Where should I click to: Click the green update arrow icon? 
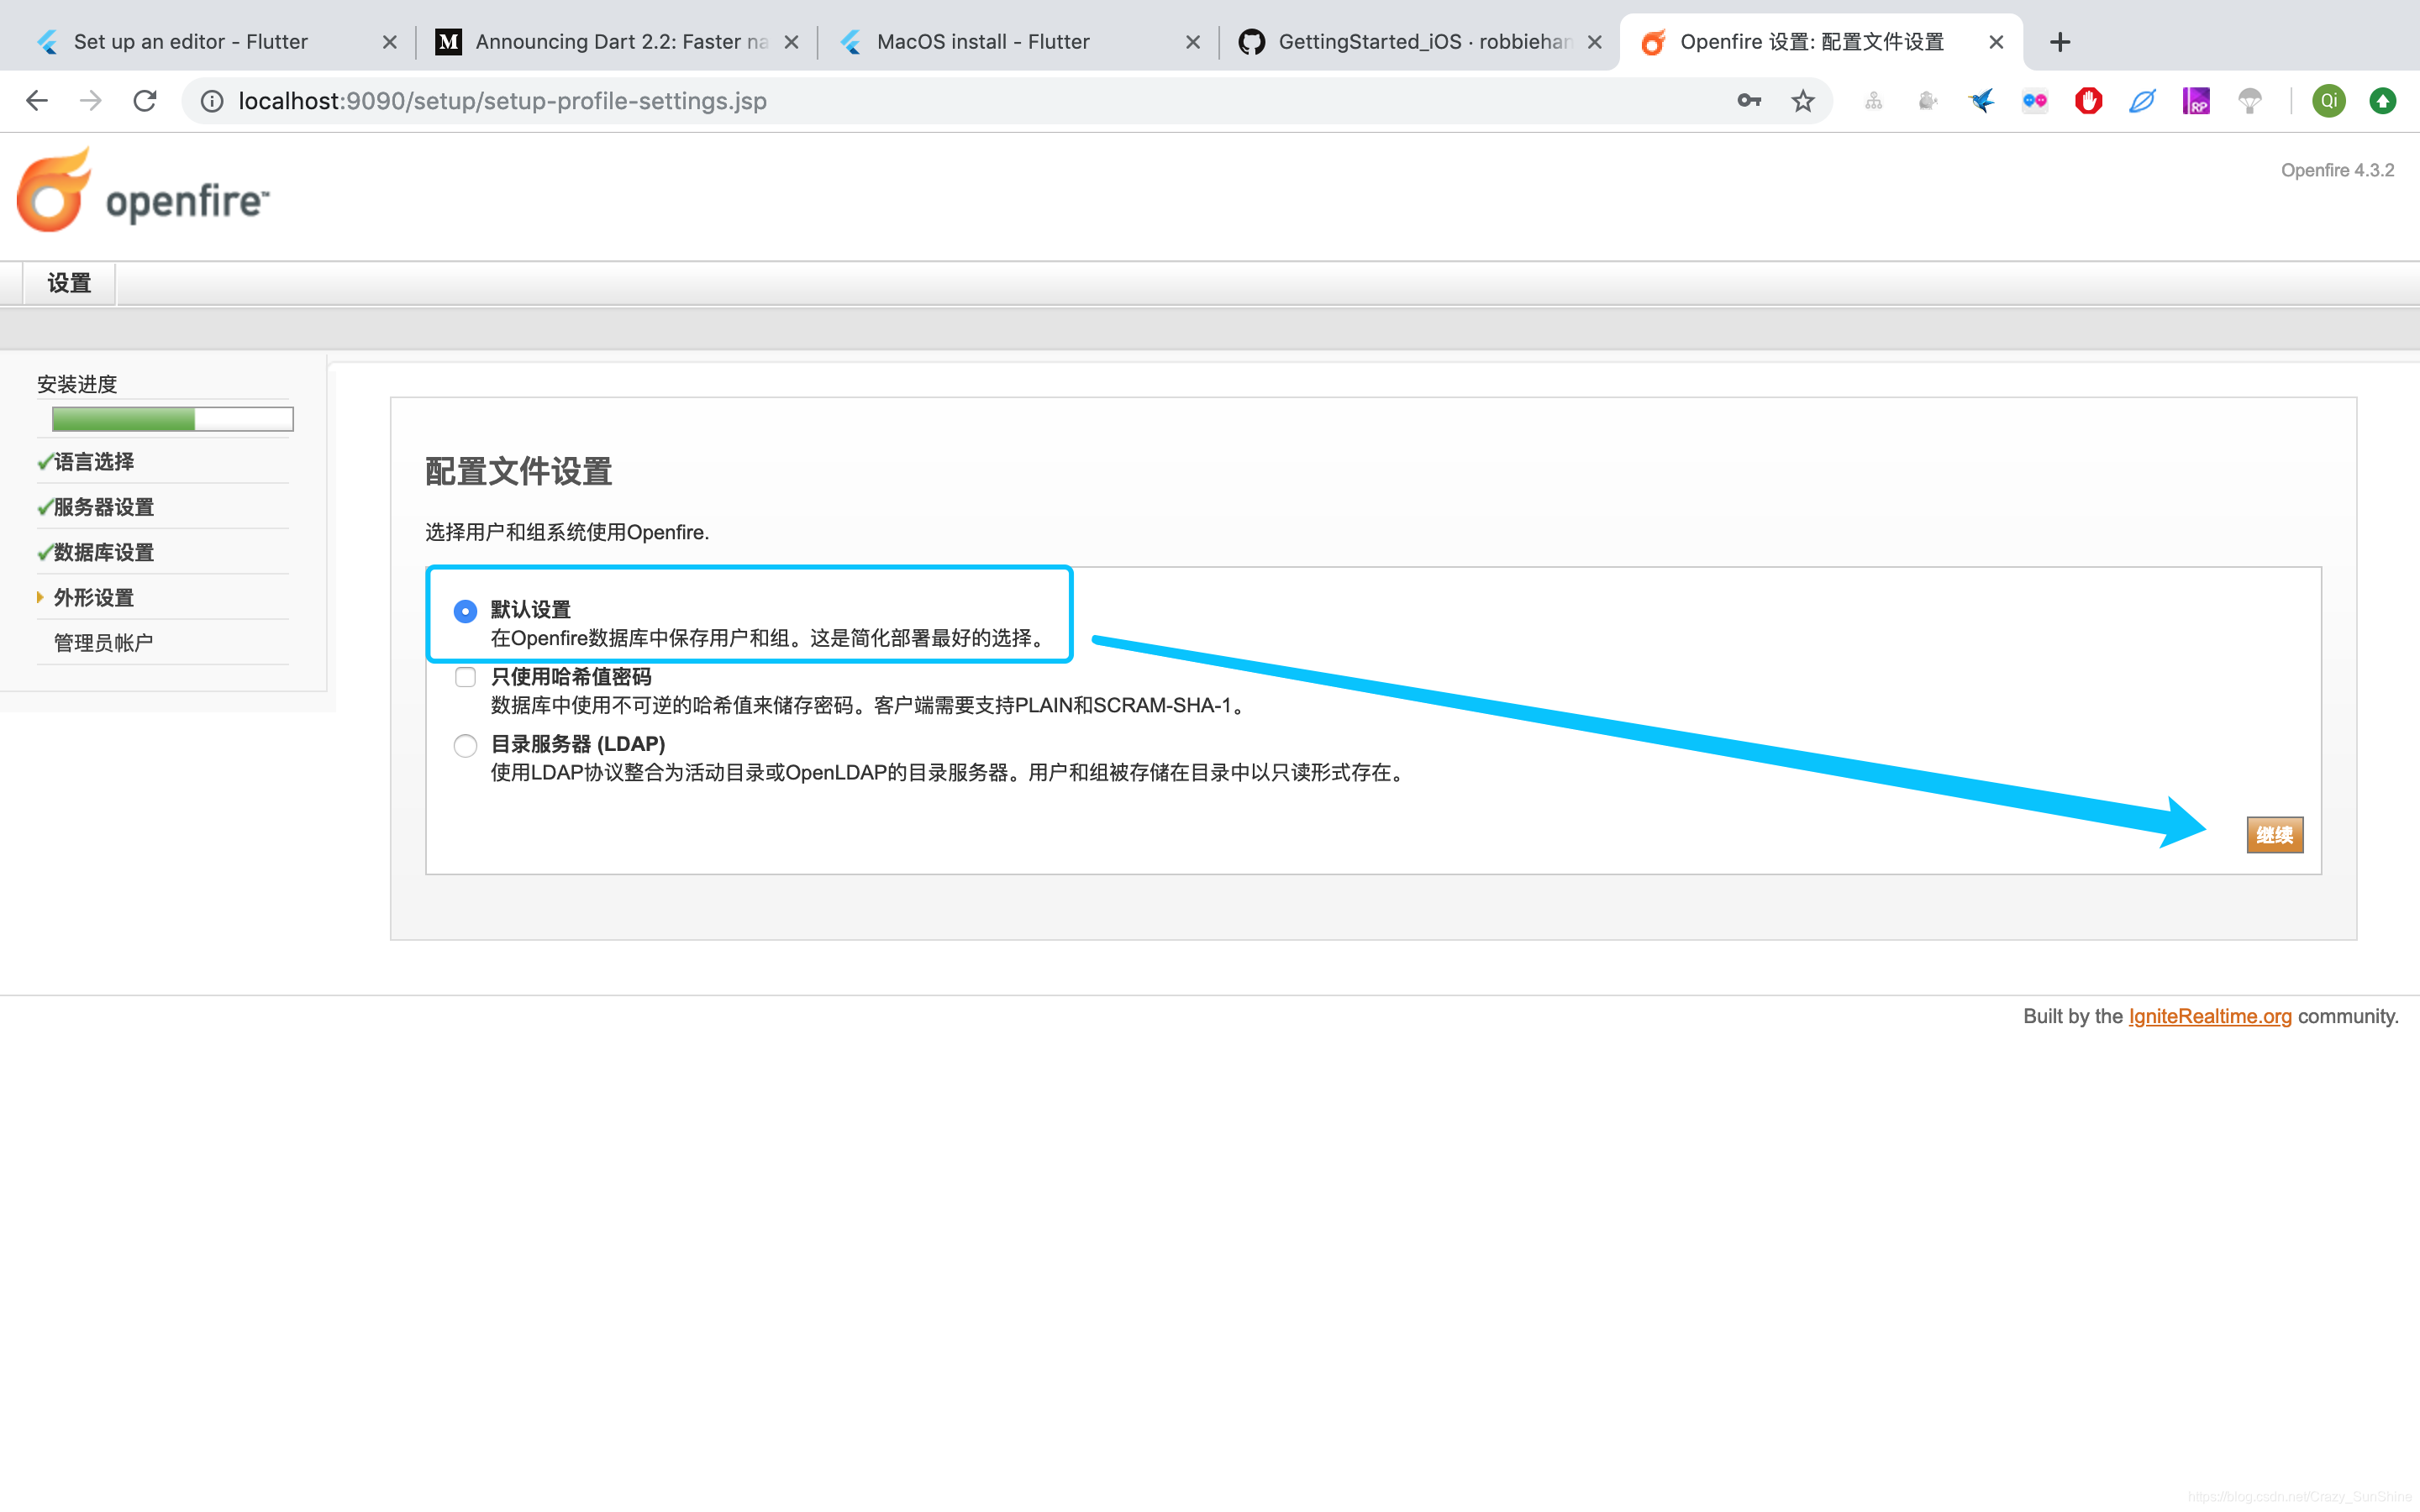tap(2383, 101)
